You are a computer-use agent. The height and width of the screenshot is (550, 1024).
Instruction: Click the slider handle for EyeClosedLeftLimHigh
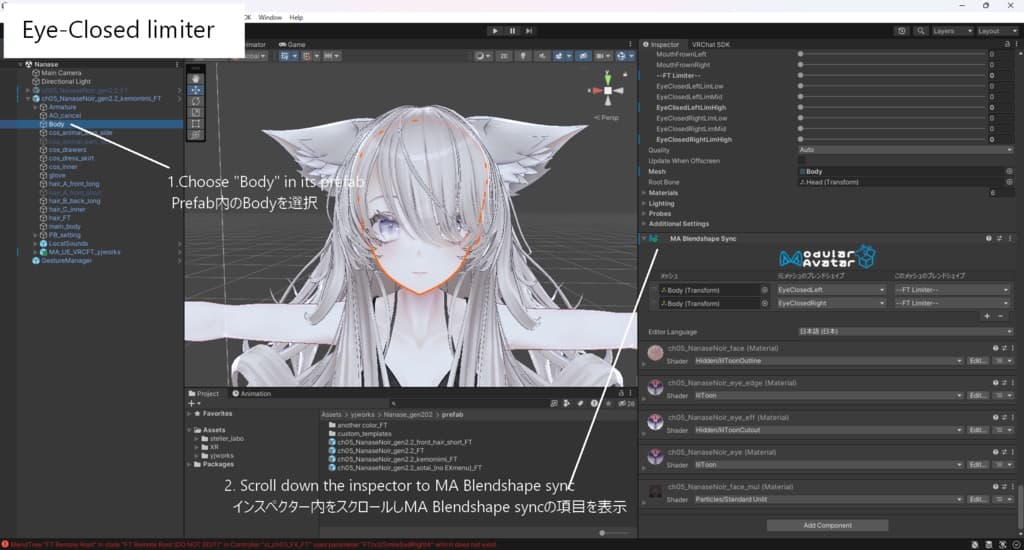[800, 107]
